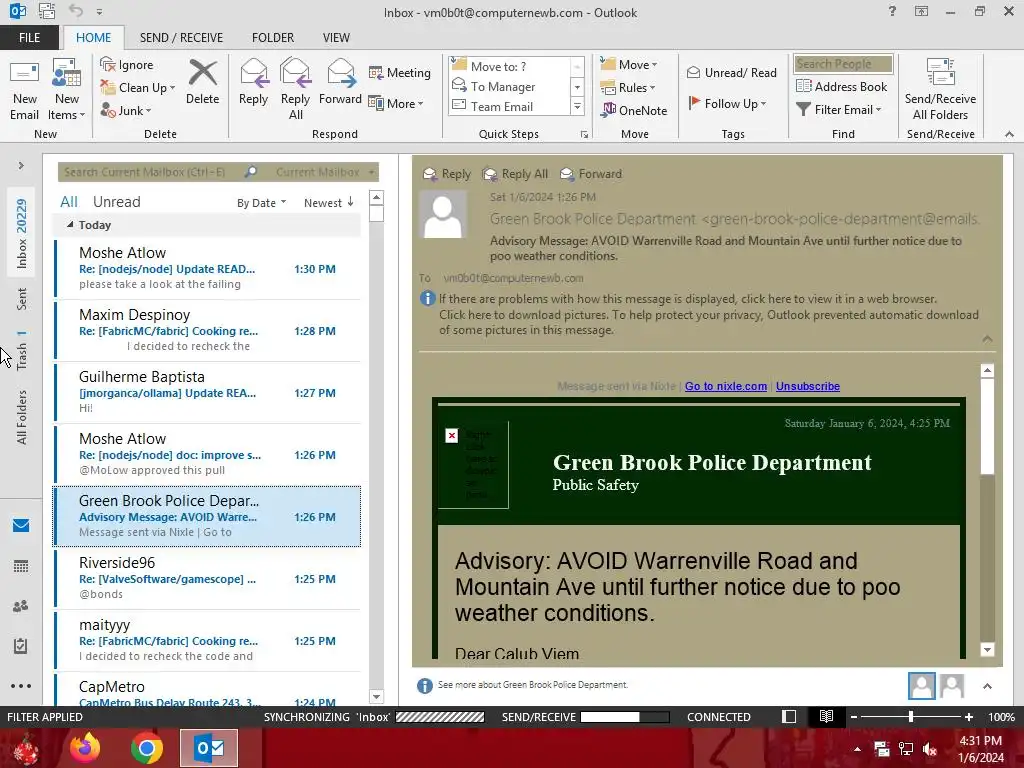
Task: Toggle Newest sort order
Action: tap(328, 202)
